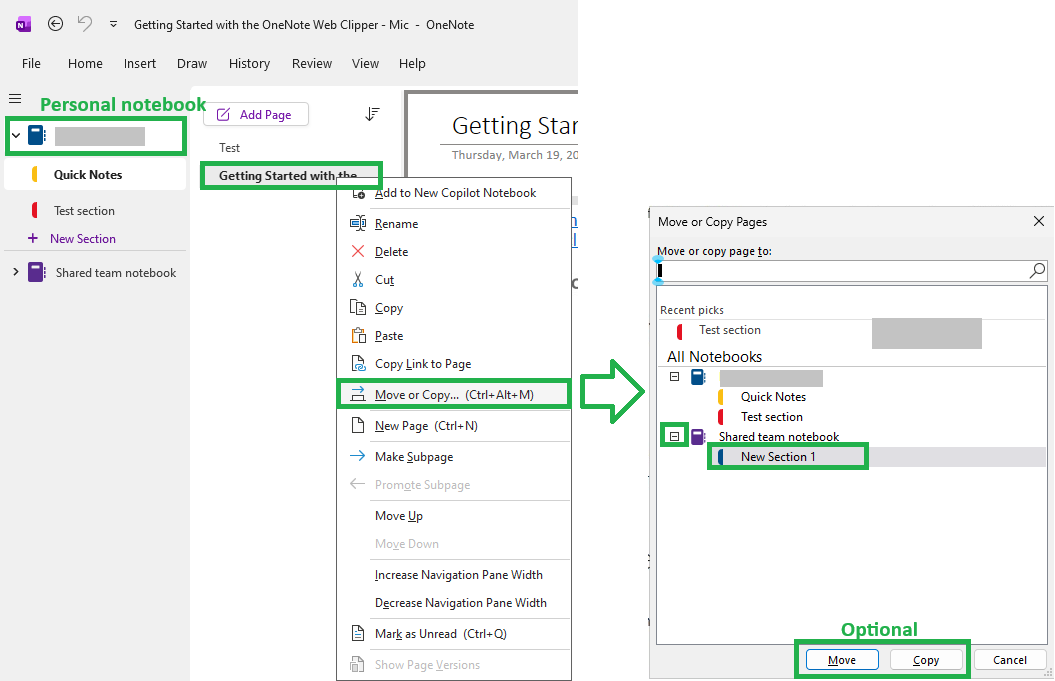Choose Add to New Copilot Notebook
Screen dimensions: 1055x681
pyautogui.click(x=456, y=192)
